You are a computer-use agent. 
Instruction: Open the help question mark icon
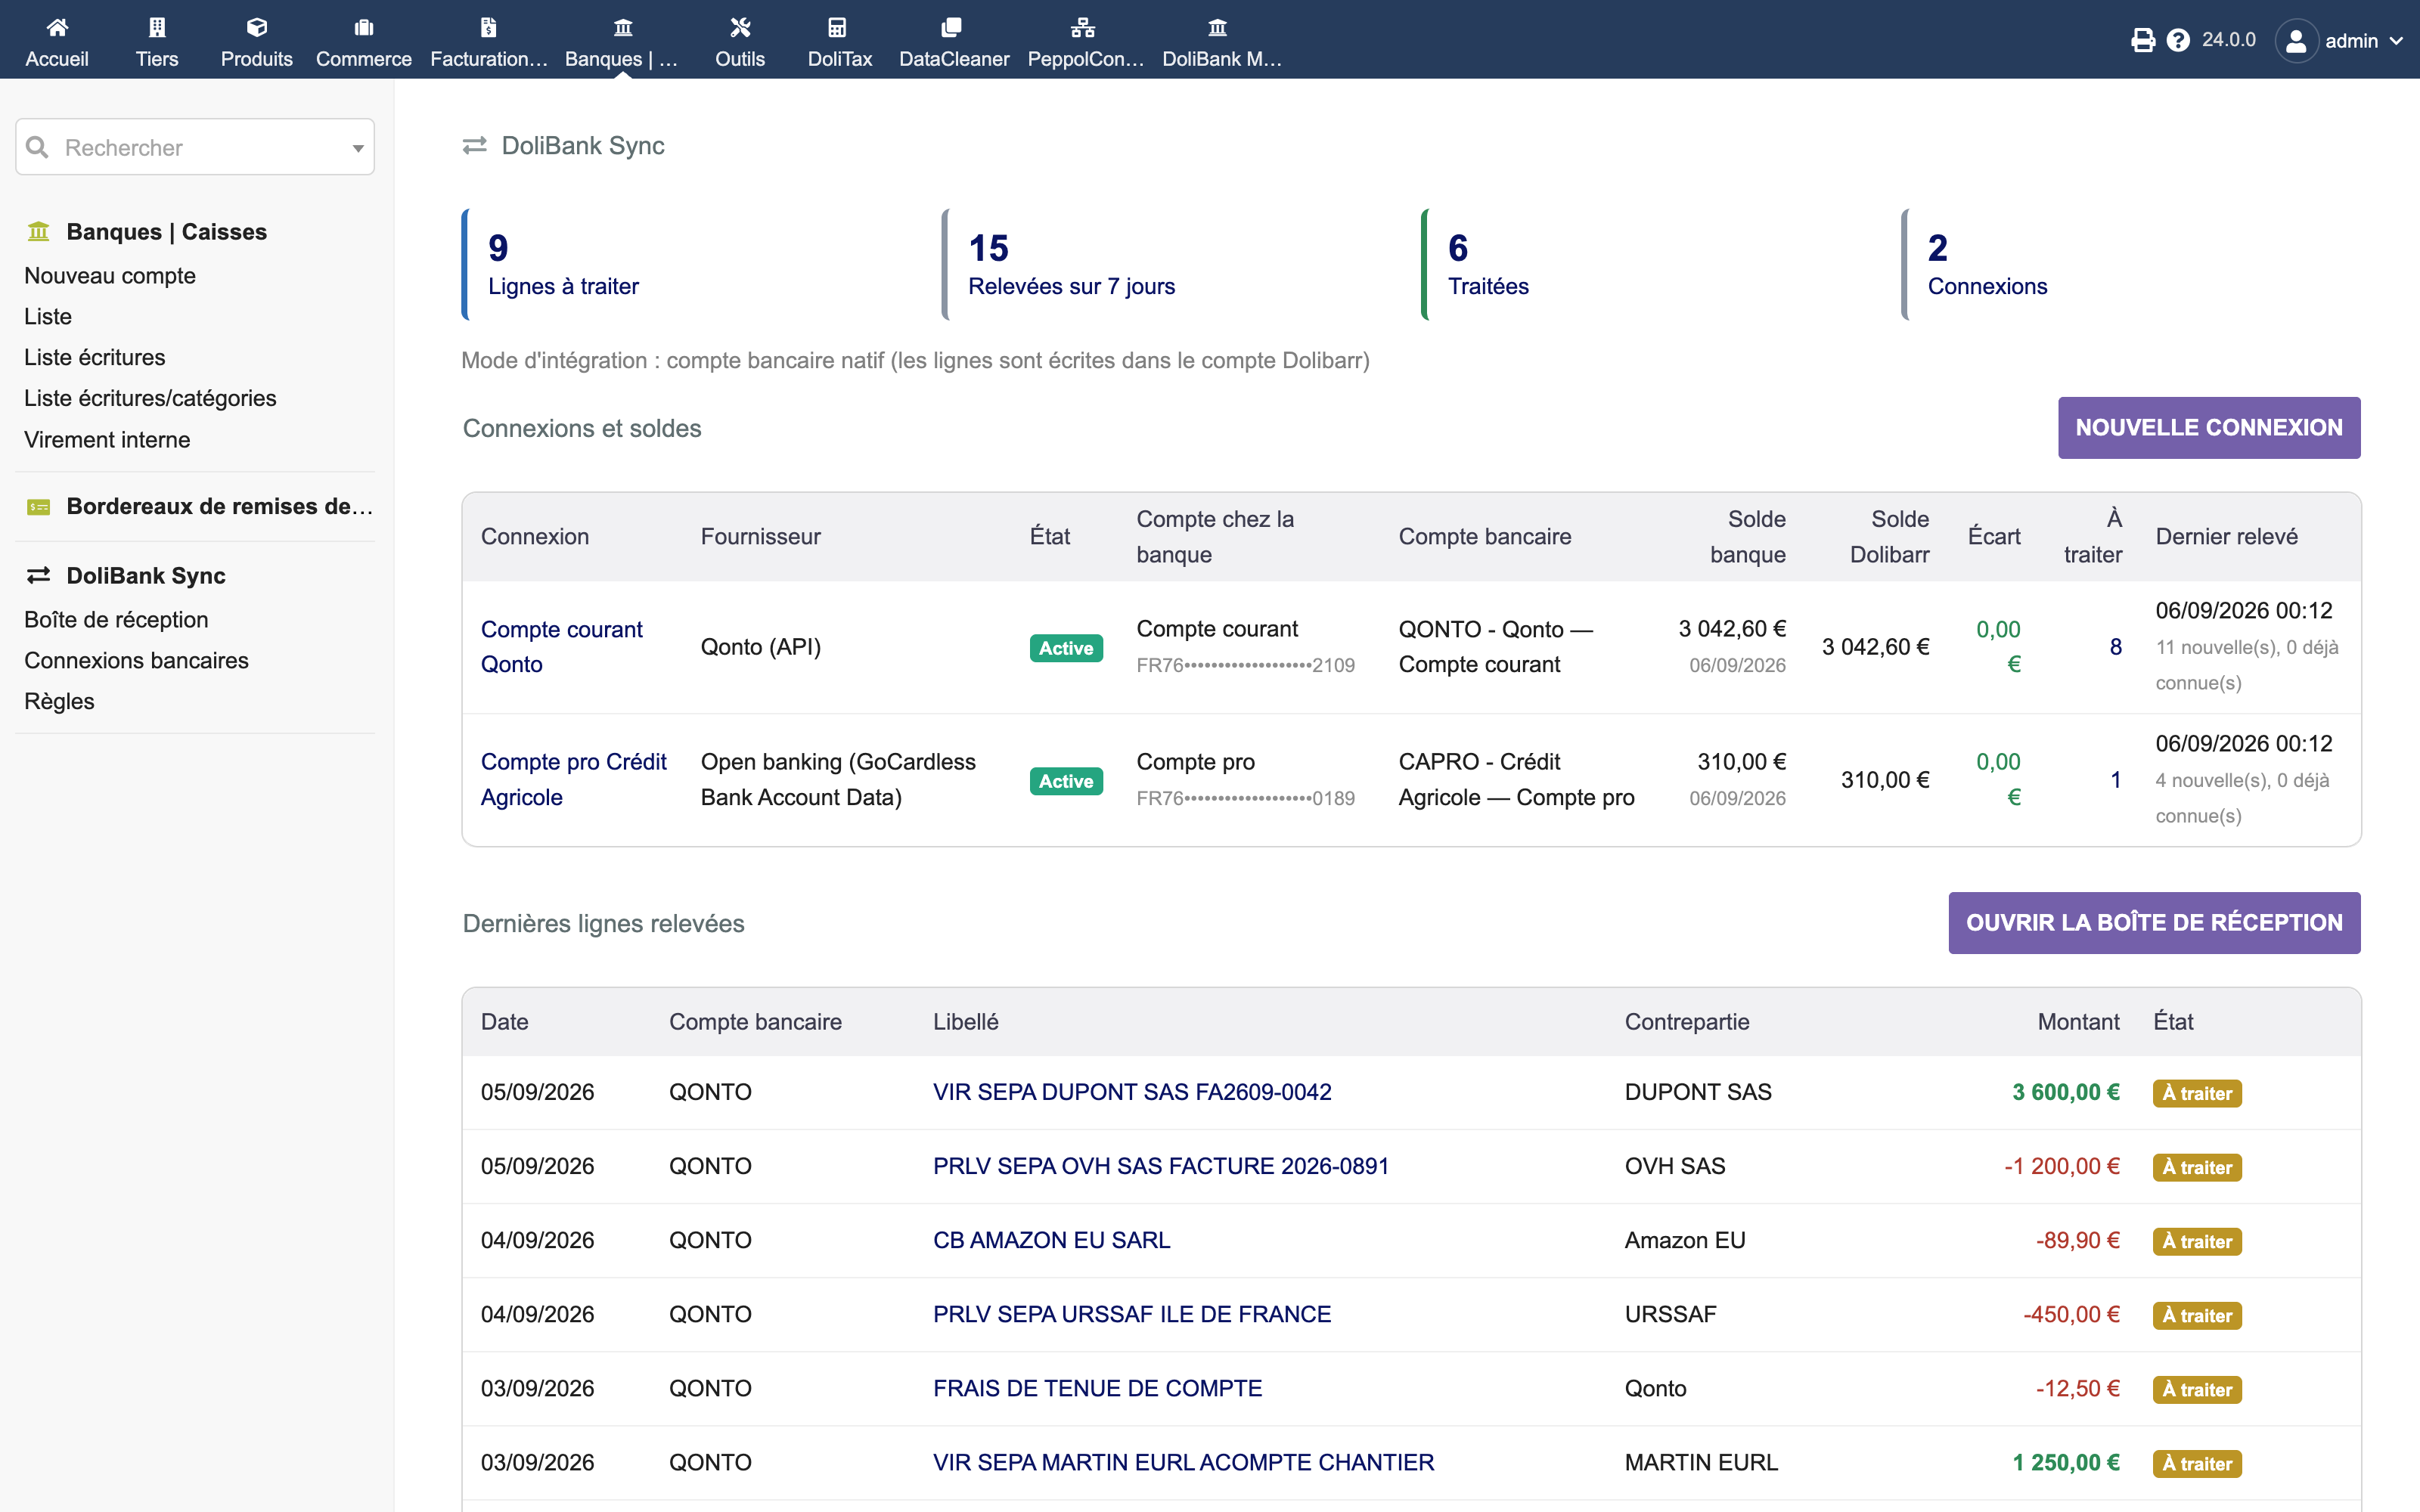(x=2178, y=40)
